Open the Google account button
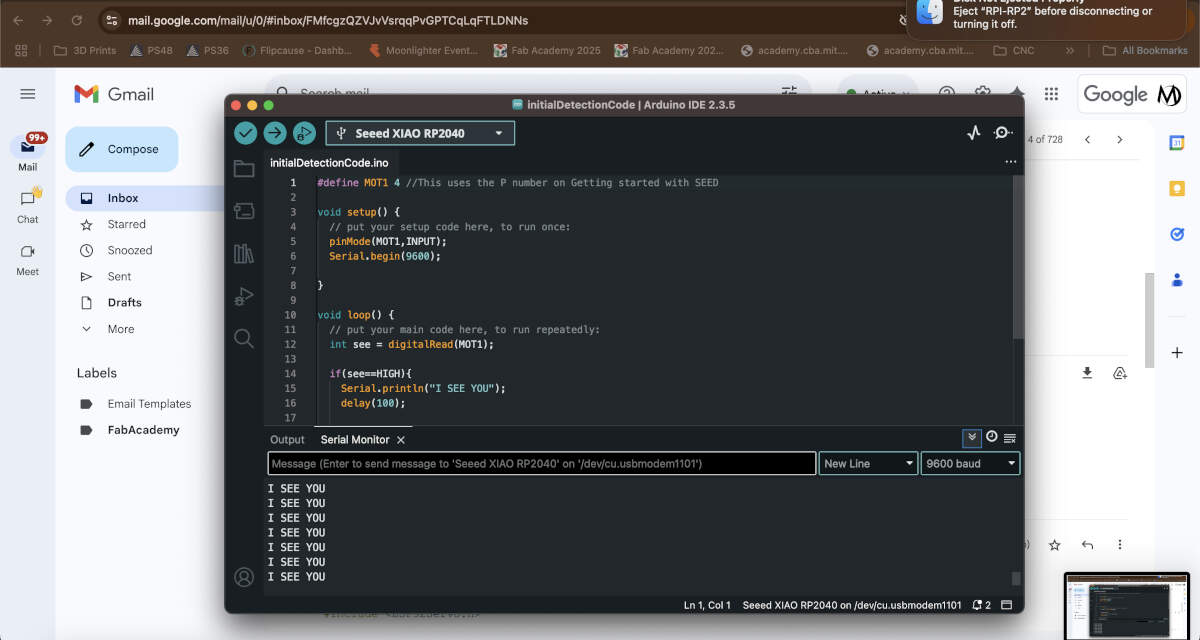The image size is (1200, 640). [x=1132, y=94]
